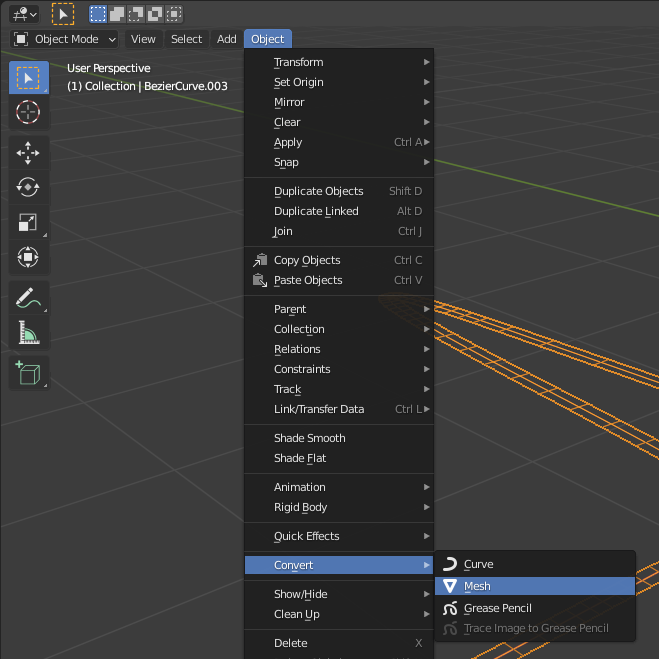The height and width of the screenshot is (659, 659).
Task: Expand the Relations submenu
Action: (339, 349)
